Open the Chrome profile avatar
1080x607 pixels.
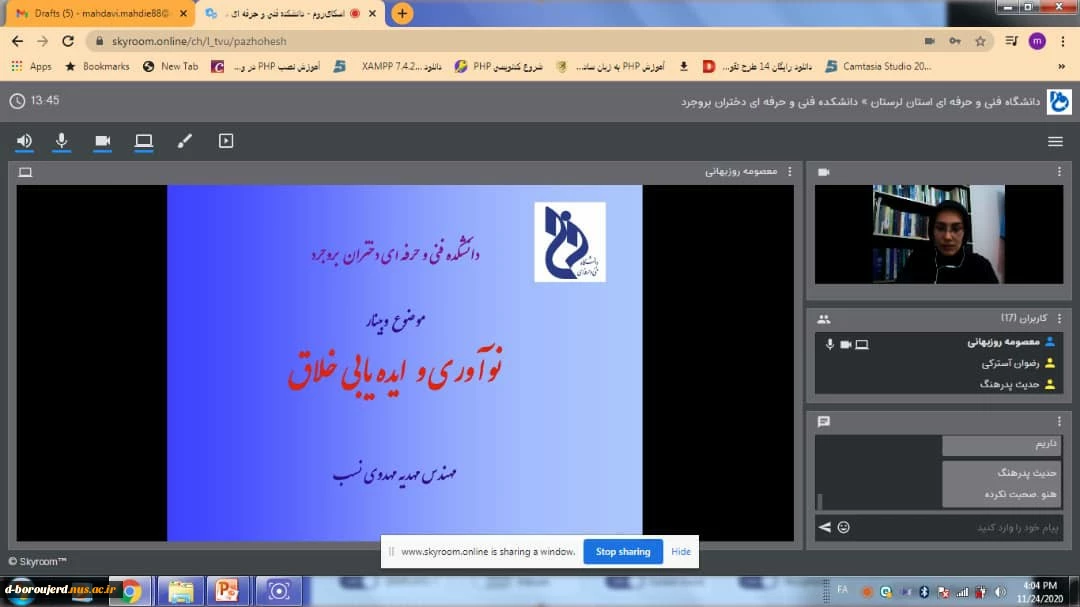tap(1037, 41)
